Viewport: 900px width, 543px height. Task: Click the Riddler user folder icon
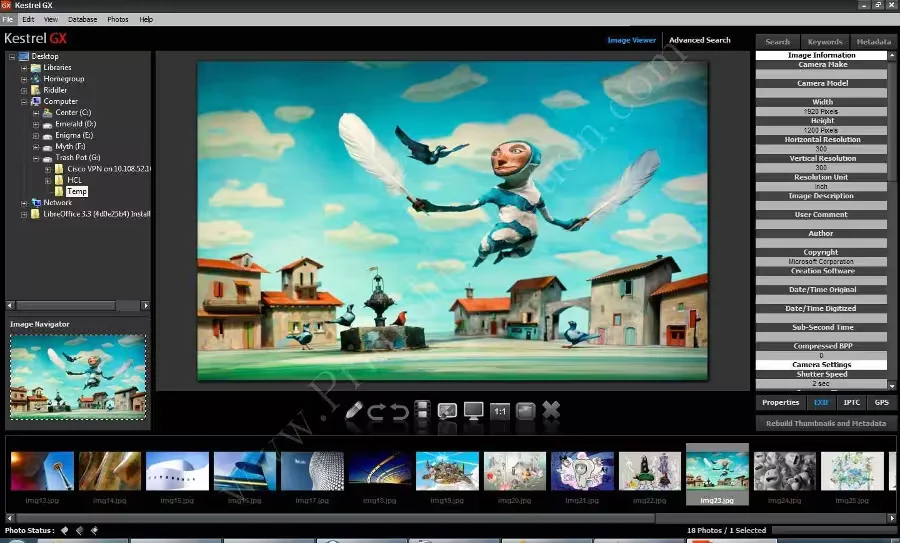[x=36, y=90]
